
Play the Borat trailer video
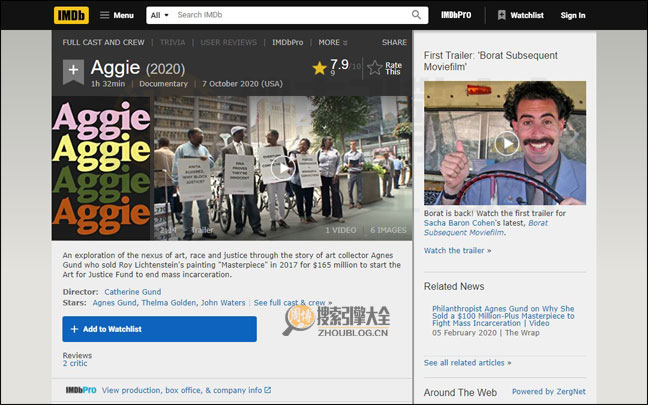pos(507,143)
